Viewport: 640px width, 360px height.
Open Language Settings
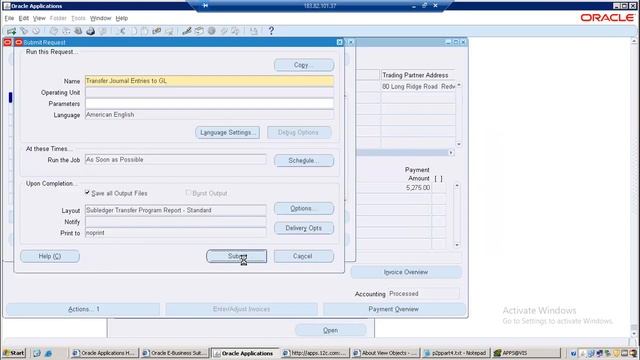click(227, 133)
